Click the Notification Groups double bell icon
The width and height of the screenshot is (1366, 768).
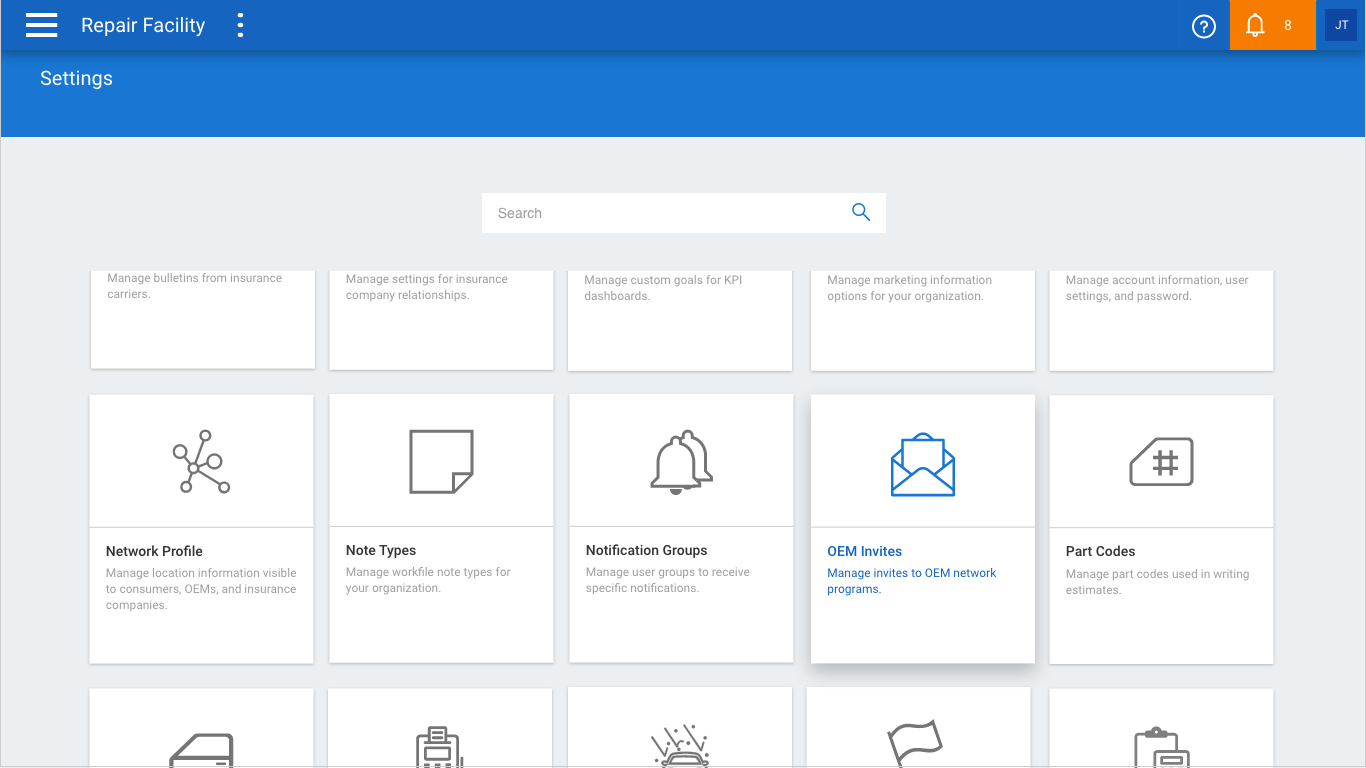682,462
